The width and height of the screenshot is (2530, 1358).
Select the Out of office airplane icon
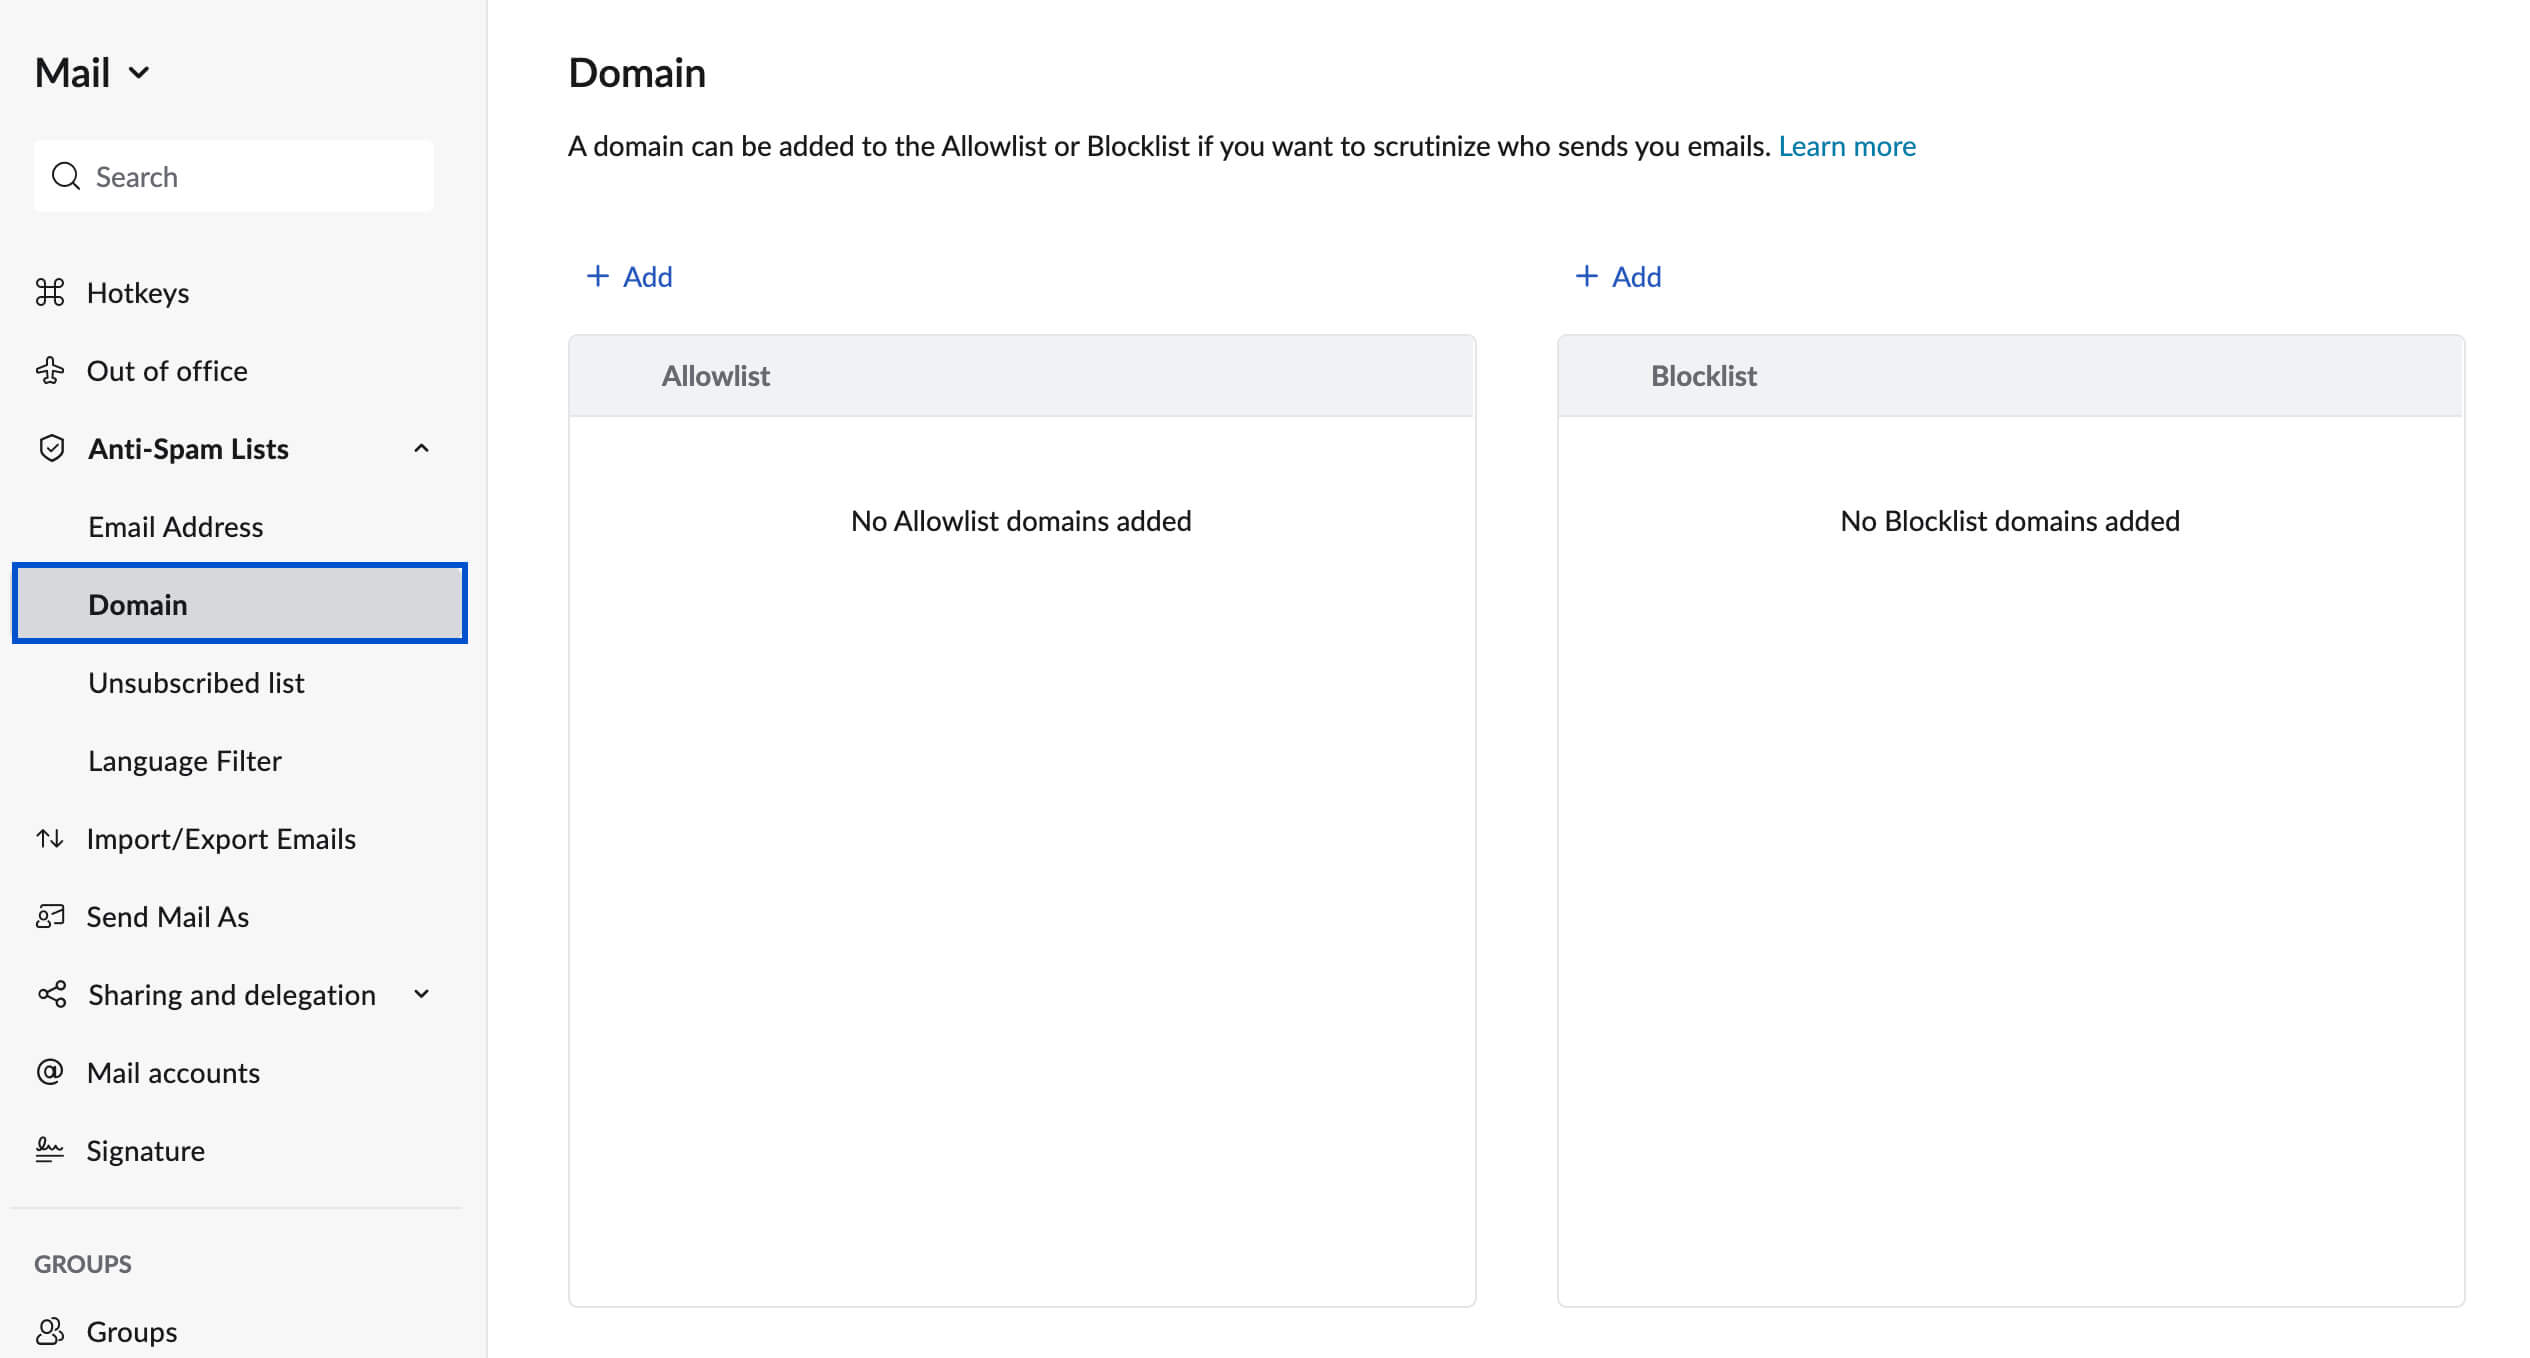(52, 370)
